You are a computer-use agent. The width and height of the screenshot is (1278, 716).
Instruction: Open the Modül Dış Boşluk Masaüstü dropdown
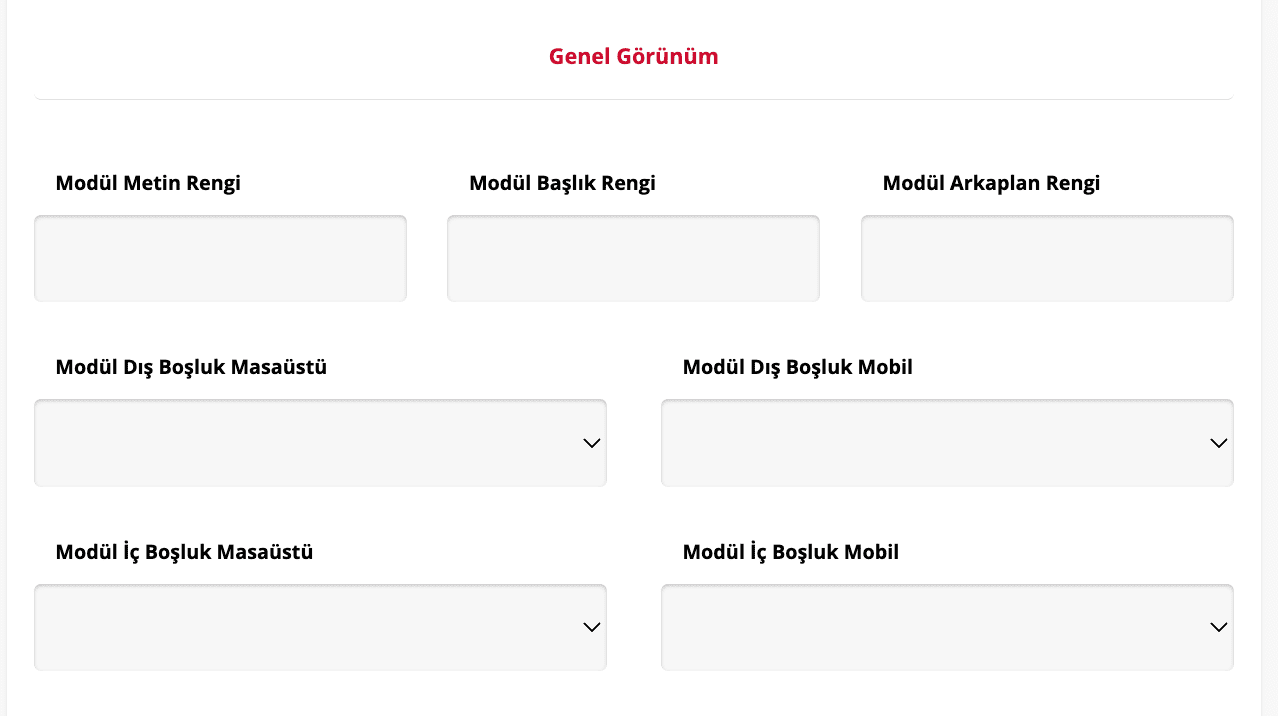[x=320, y=442]
